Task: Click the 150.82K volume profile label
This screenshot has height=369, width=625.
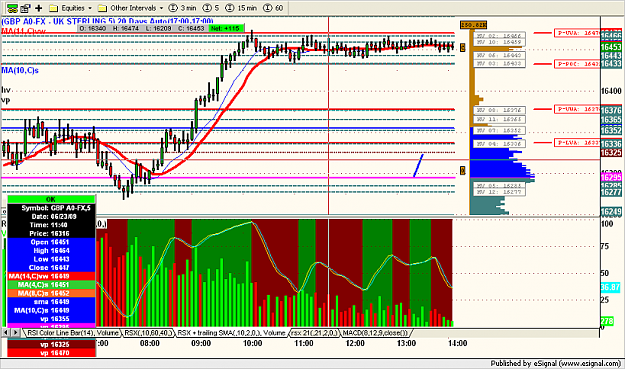Action: pos(473,25)
